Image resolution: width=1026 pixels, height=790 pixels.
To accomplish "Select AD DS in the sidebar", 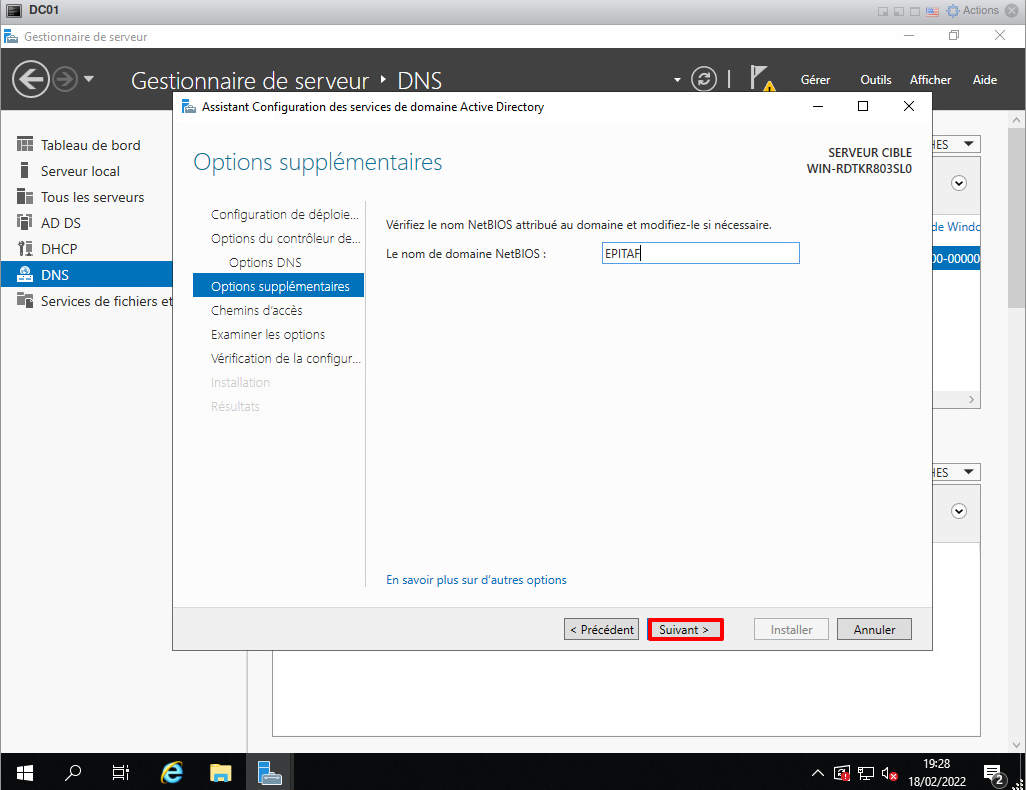I will click(60, 223).
